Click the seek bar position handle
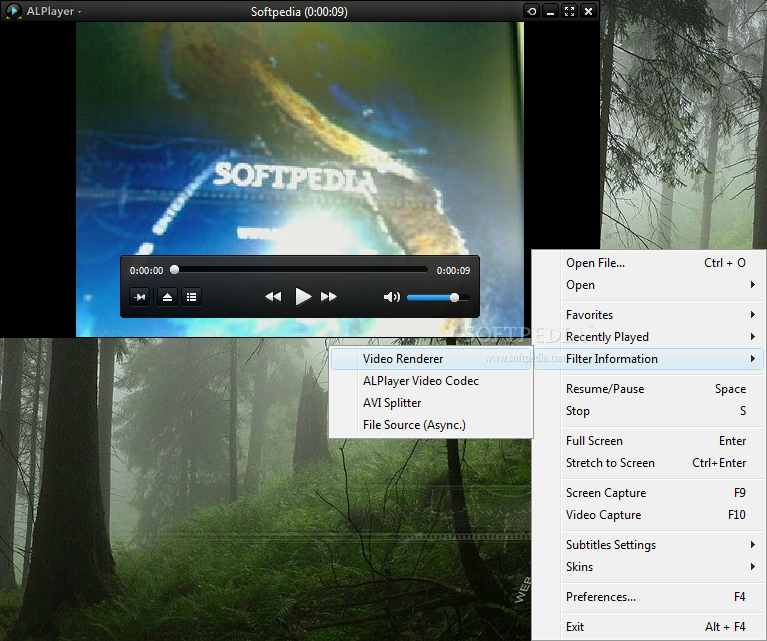 coord(175,270)
